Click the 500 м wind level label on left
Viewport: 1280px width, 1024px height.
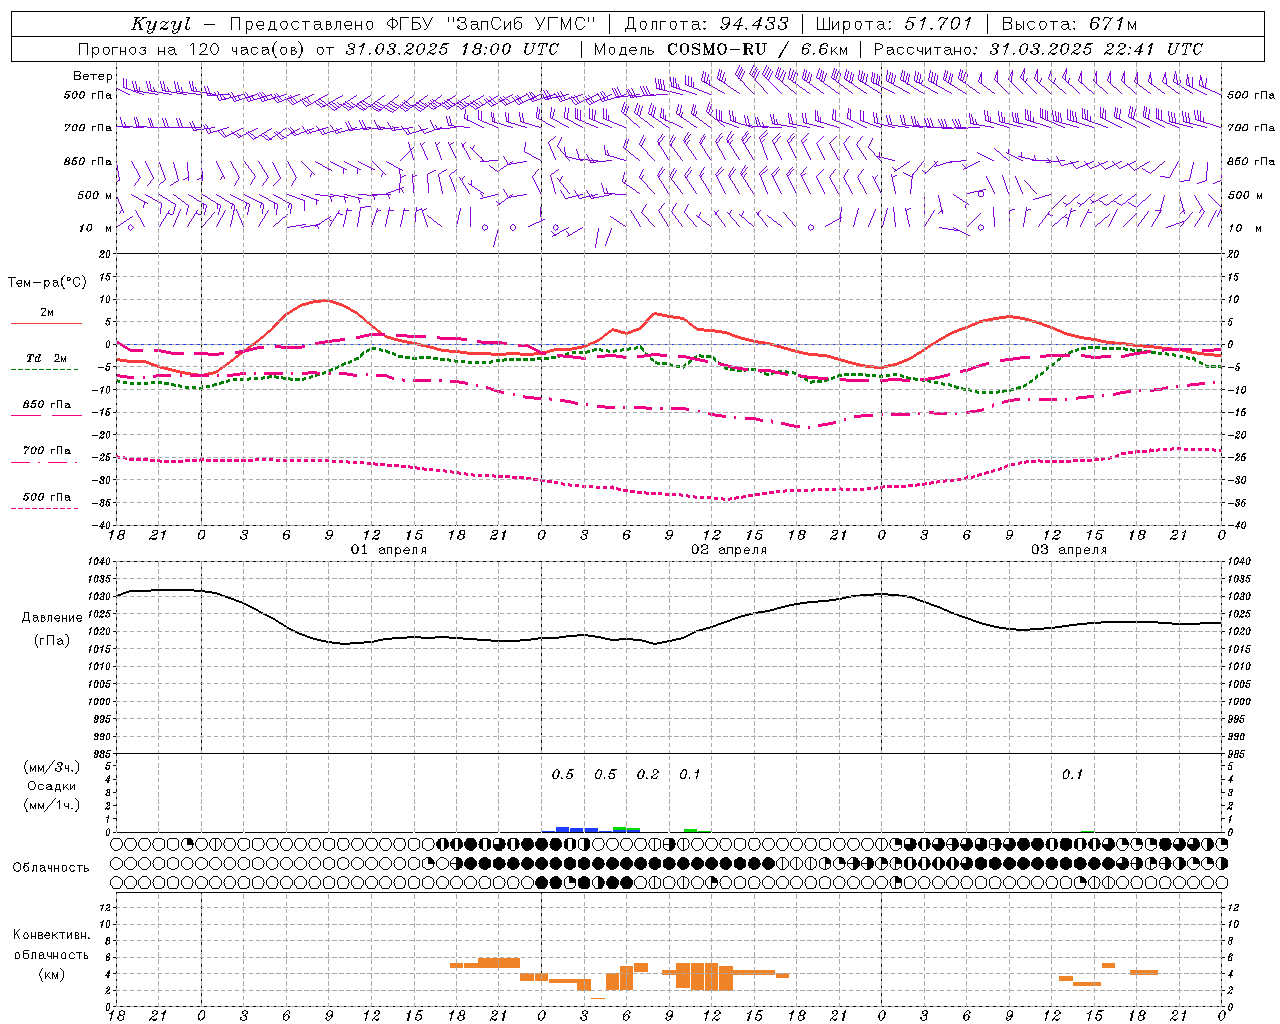95,196
